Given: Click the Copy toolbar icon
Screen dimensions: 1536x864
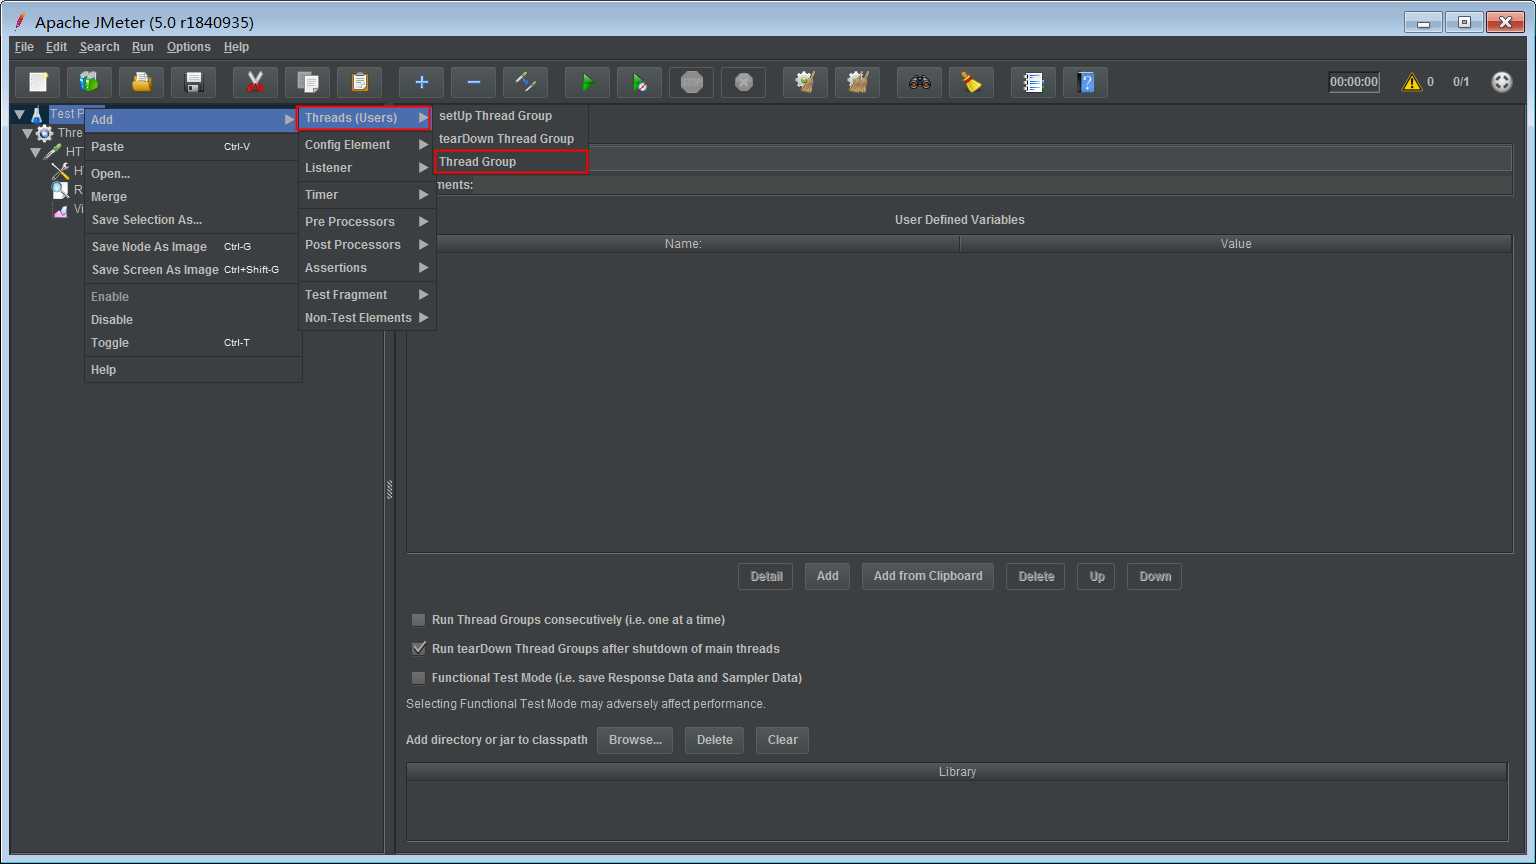Looking at the screenshot, I should click(308, 82).
